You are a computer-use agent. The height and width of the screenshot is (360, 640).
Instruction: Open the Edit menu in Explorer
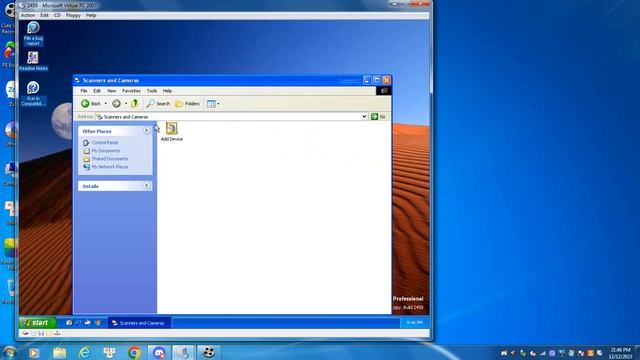pyautogui.click(x=97, y=91)
